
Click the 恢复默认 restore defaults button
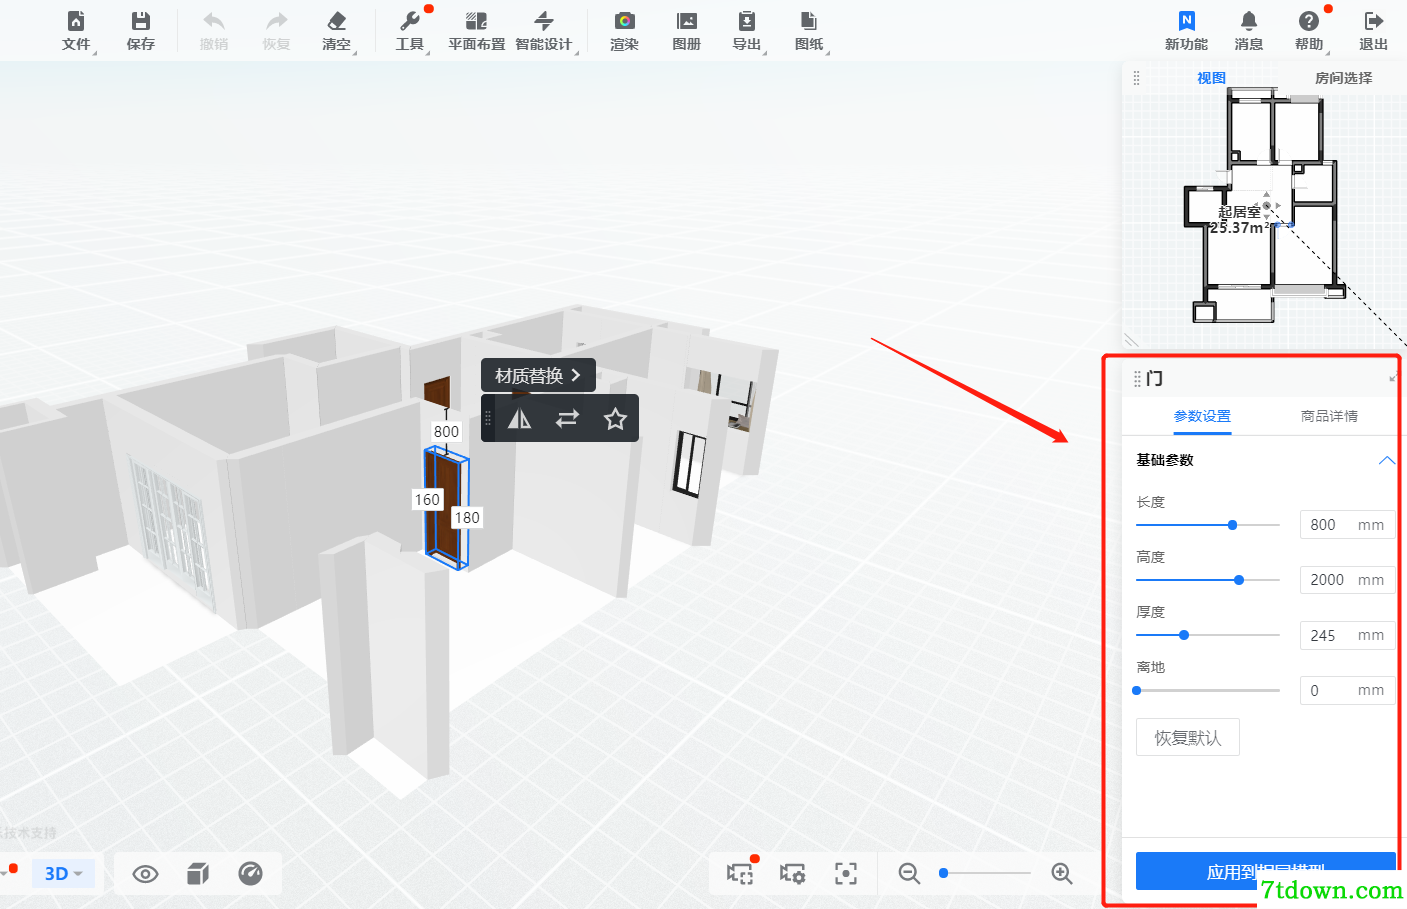click(1188, 738)
